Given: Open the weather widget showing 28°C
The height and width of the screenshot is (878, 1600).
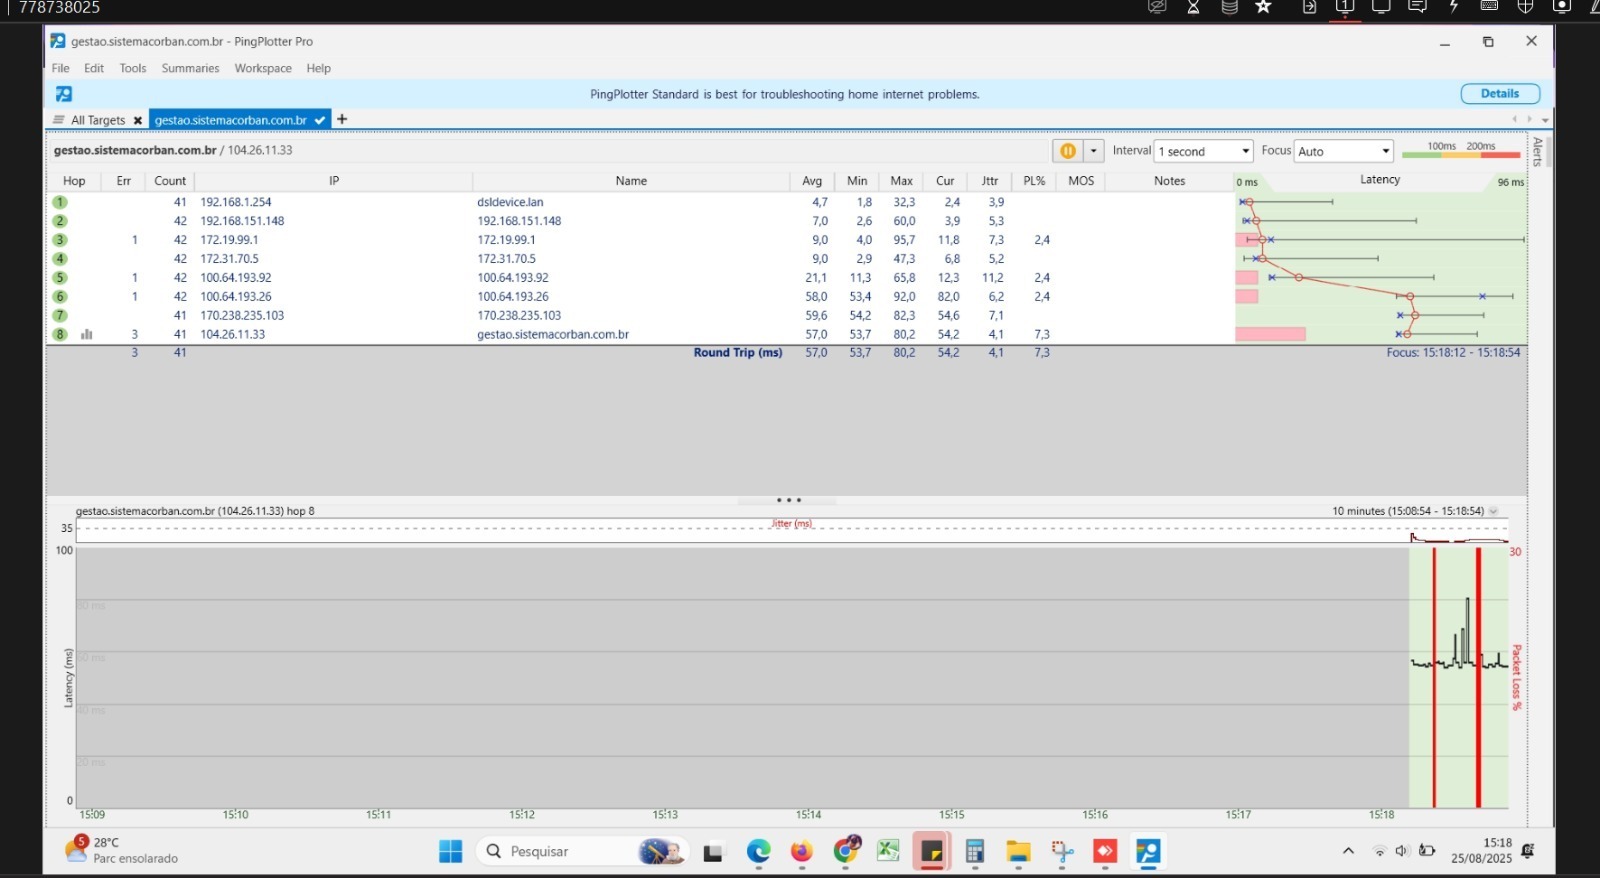Looking at the screenshot, I should (x=121, y=850).
